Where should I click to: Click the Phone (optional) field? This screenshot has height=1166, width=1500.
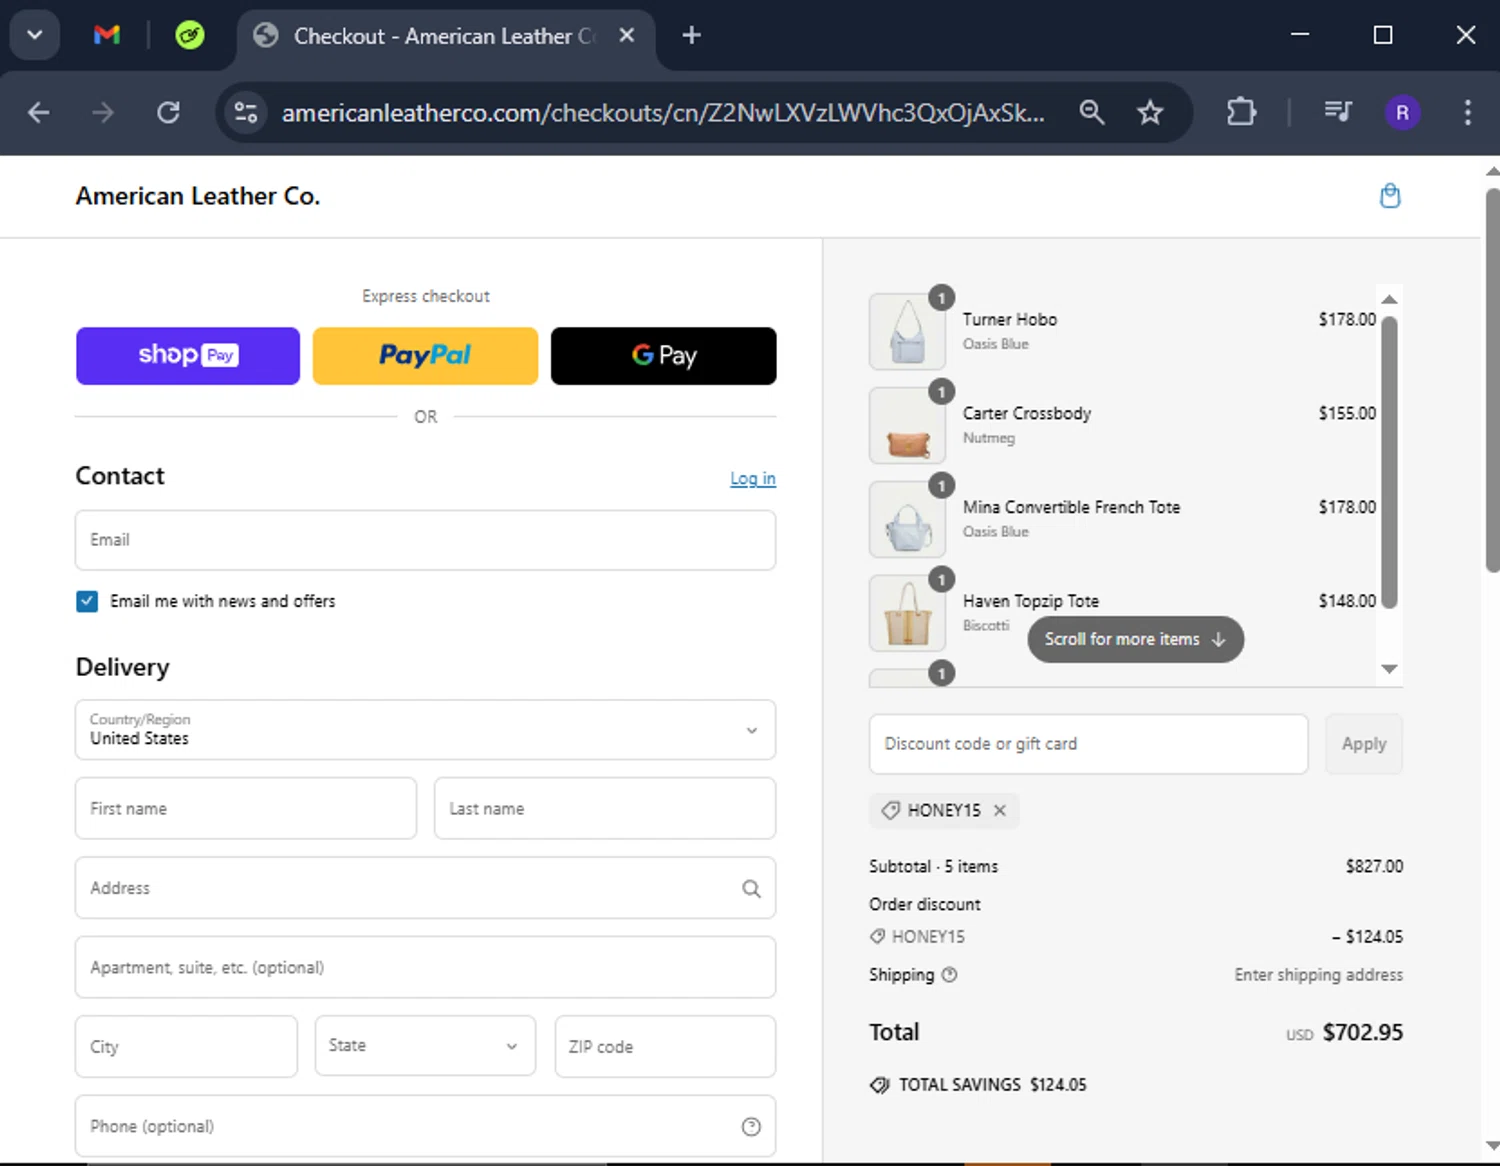425,1127
